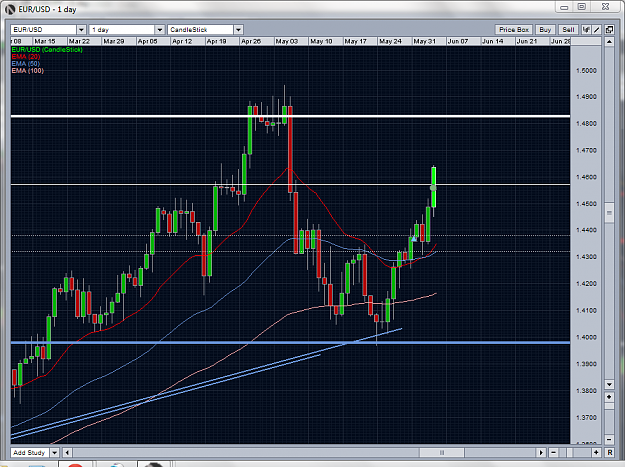
Task: Click the May 03 date label
Action: click(x=287, y=41)
